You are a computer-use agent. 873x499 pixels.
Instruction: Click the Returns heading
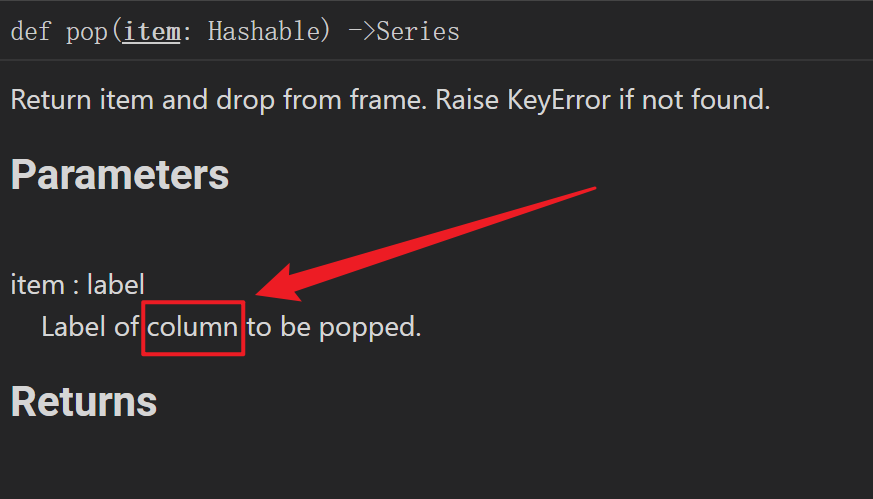pyautogui.click(x=84, y=401)
